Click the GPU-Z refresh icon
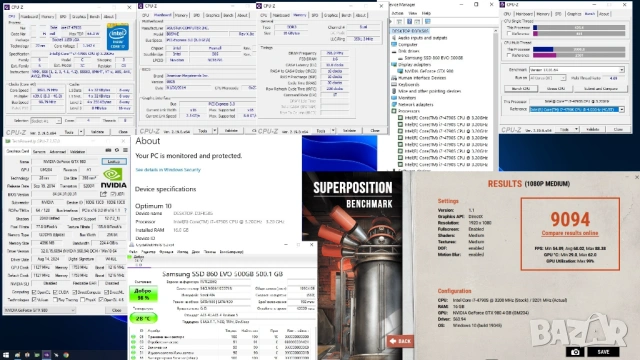Viewport: 640px width, 360px height. point(117,150)
